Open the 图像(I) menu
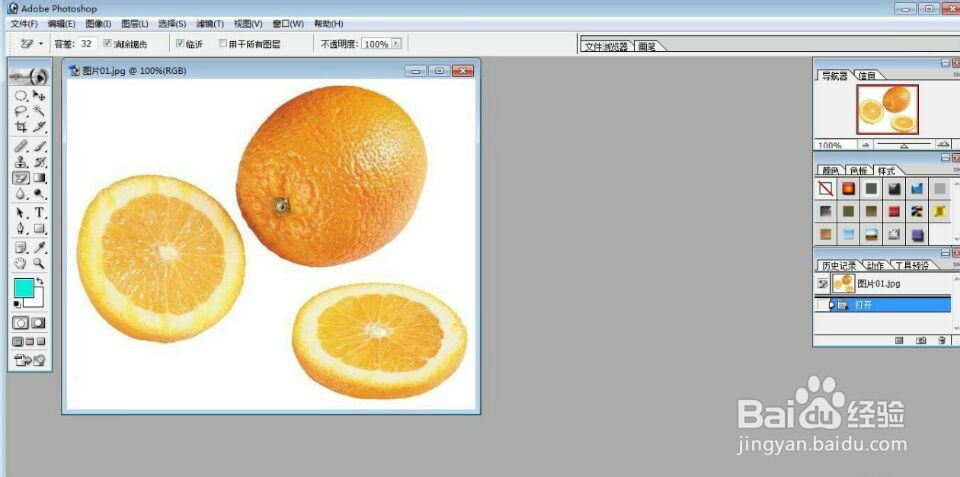This screenshot has height=477, width=960. pos(98,24)
